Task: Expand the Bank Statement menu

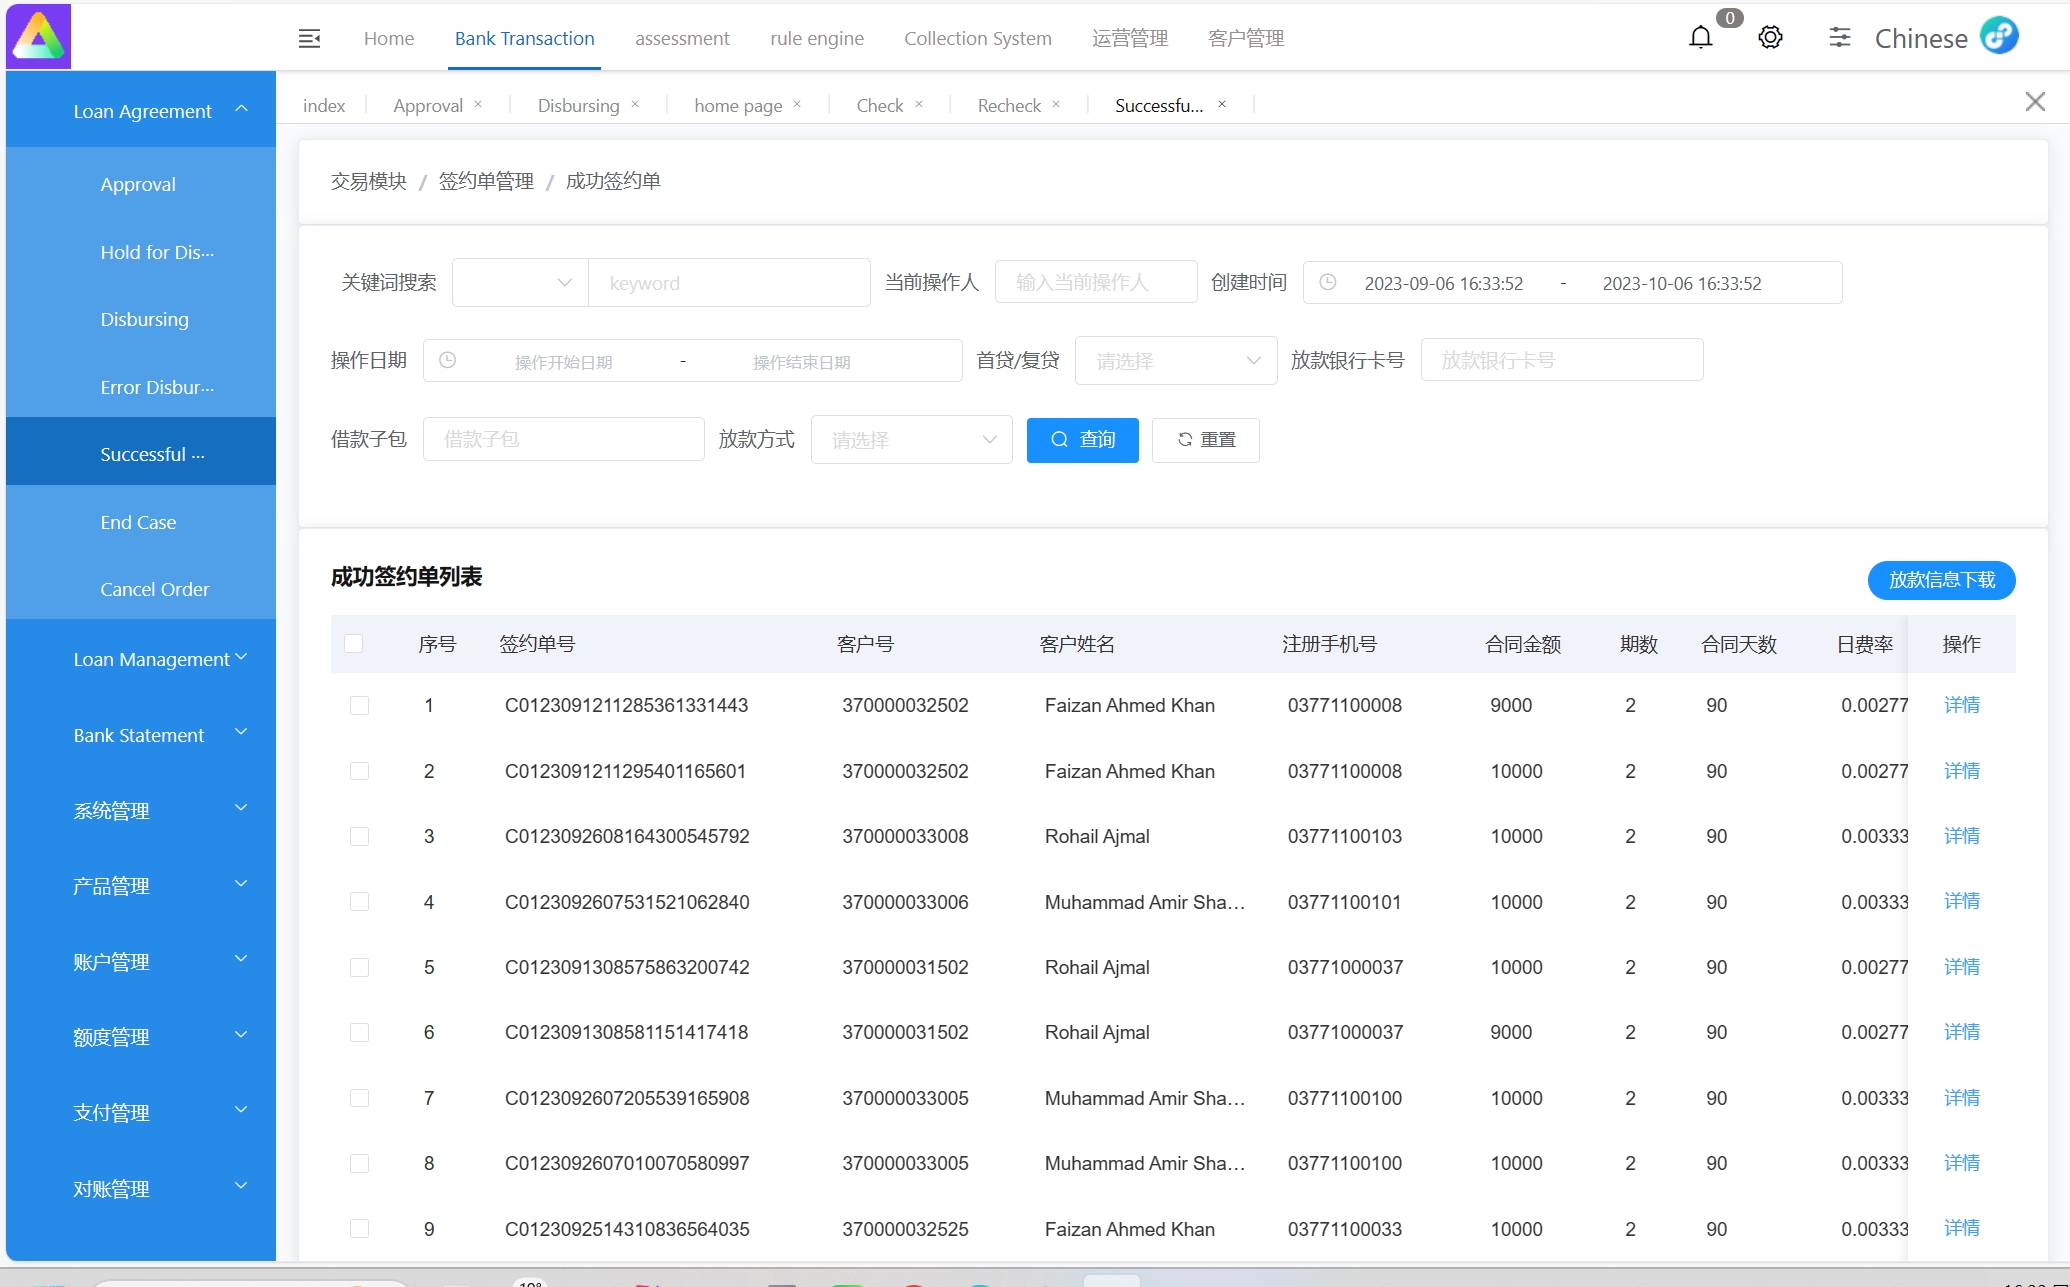Action: (x=141, y=734)
